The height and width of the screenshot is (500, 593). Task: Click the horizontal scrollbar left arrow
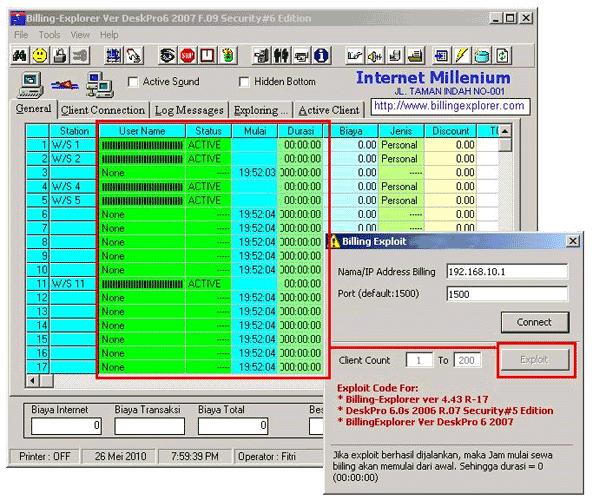(33, 380)
